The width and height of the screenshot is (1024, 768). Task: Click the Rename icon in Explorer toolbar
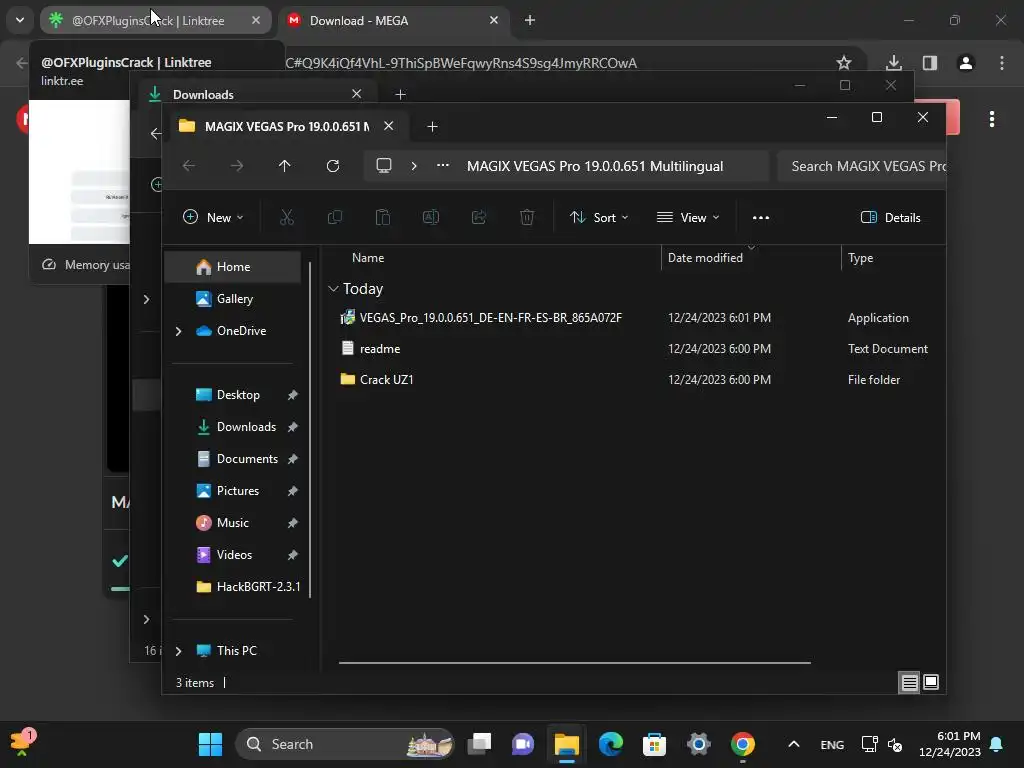(431, 217)
